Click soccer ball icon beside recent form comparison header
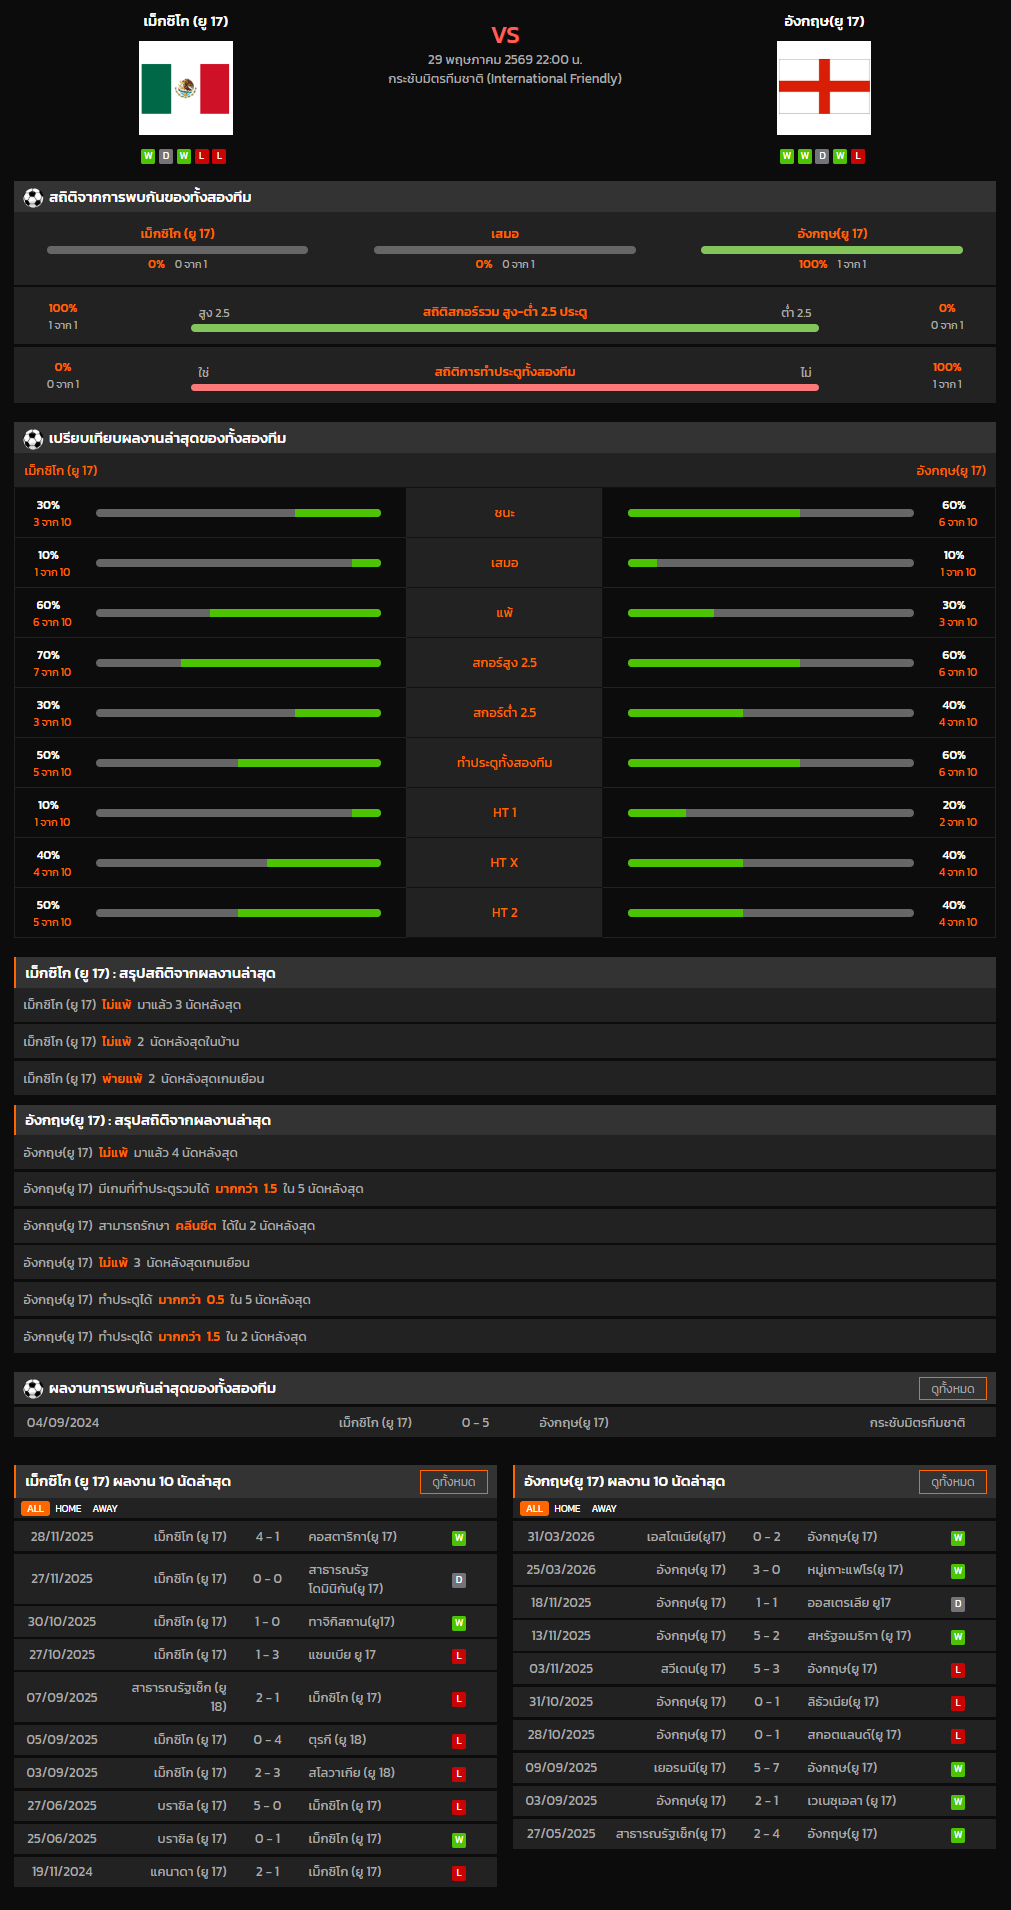Viewport: 1011px width, 1910px height. [x=33, y=438]
